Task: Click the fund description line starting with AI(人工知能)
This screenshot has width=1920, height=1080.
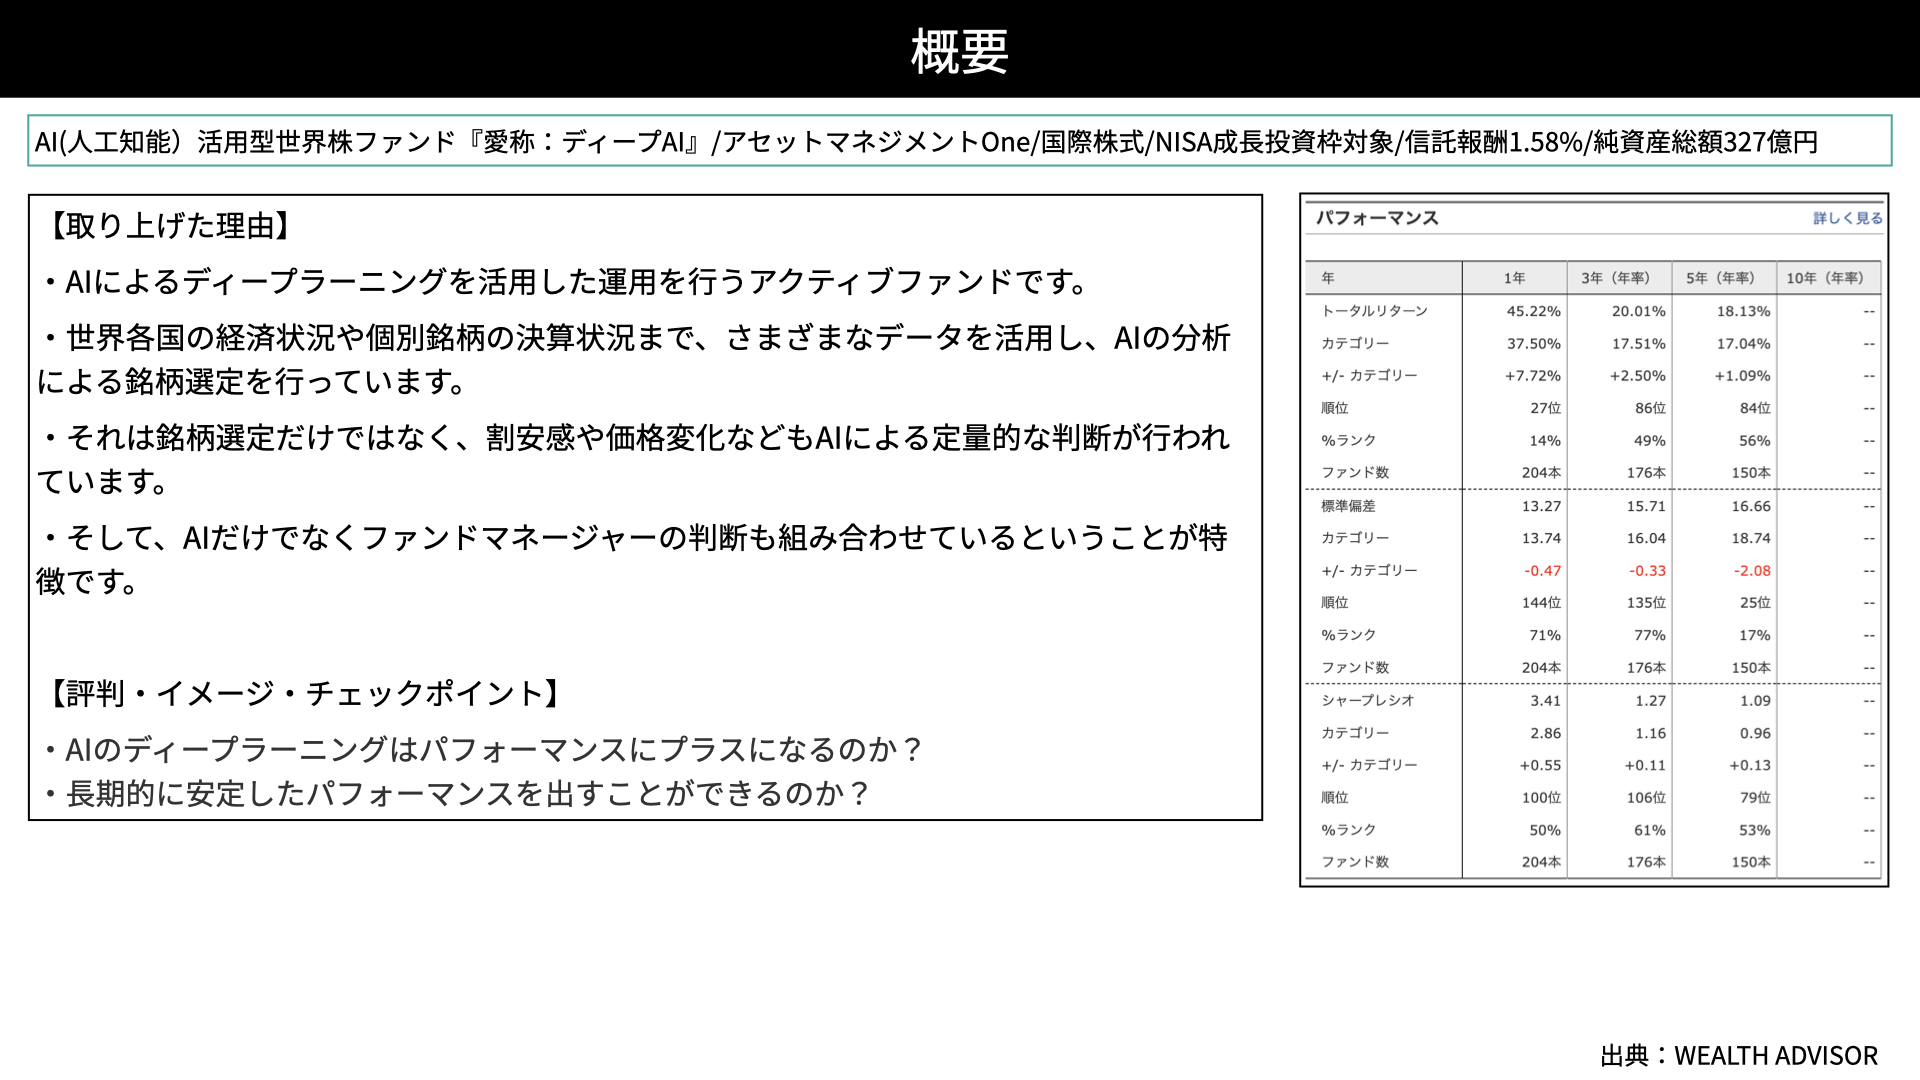Action: pyautogui.click(x=926, y=142)
